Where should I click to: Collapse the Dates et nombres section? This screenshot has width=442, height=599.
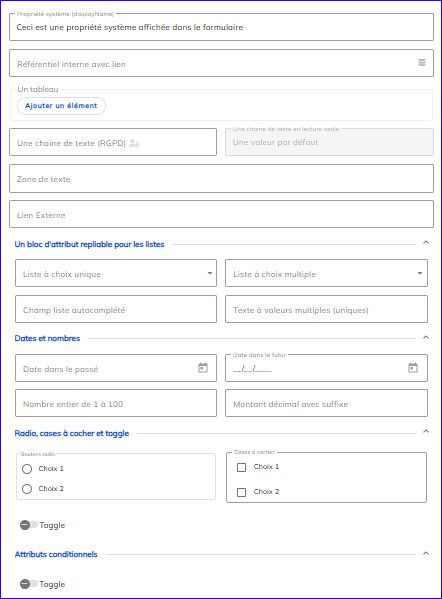click(426, 337)
